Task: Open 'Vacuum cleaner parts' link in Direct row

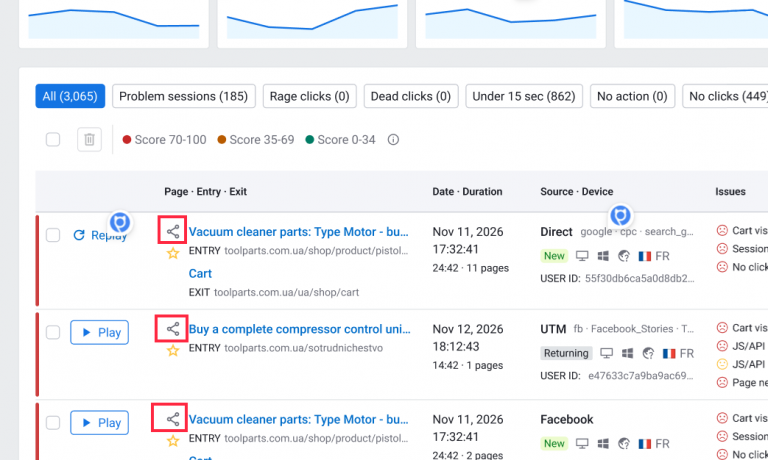Action: point(299,232)
